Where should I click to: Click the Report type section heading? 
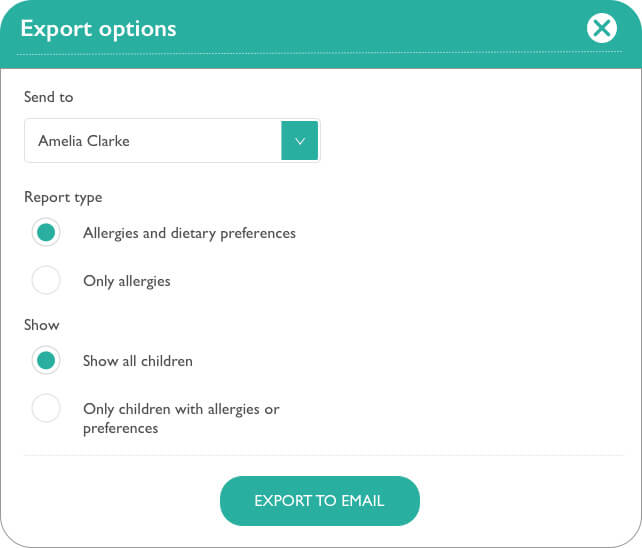(x=63, y=197)
